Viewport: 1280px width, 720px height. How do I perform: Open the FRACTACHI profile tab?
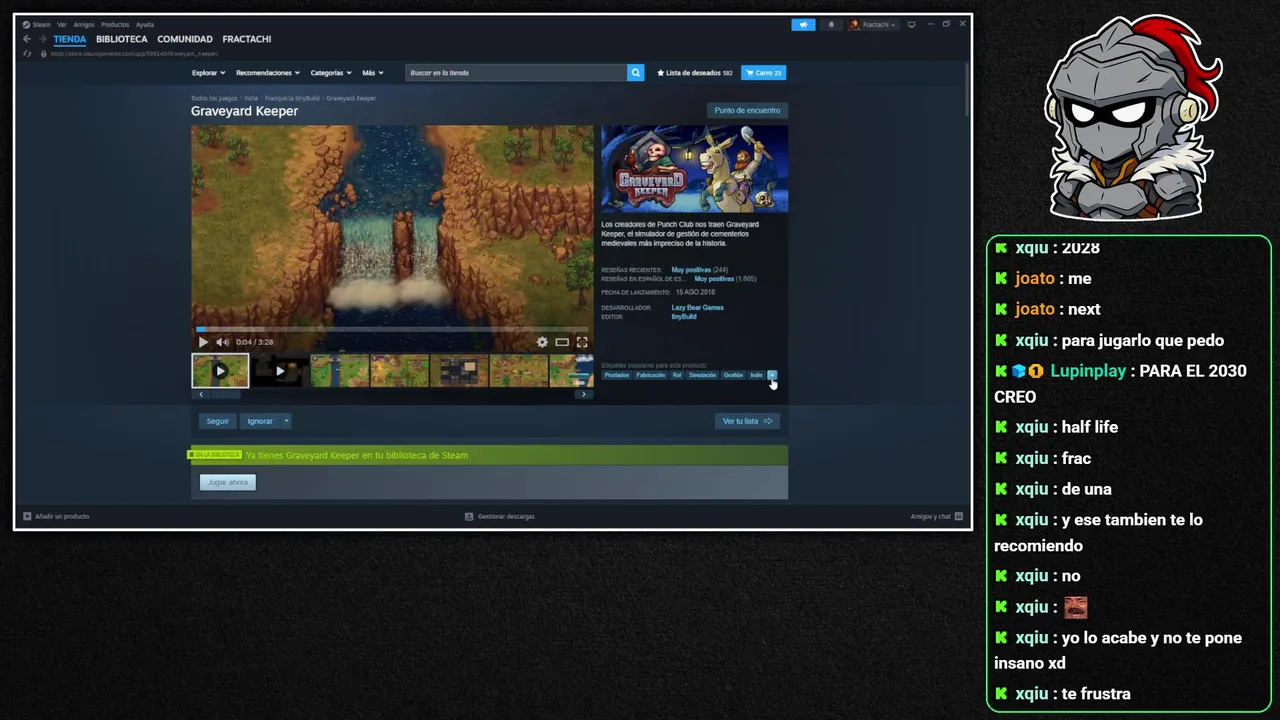pyautogui.click(x=247, y=39)
